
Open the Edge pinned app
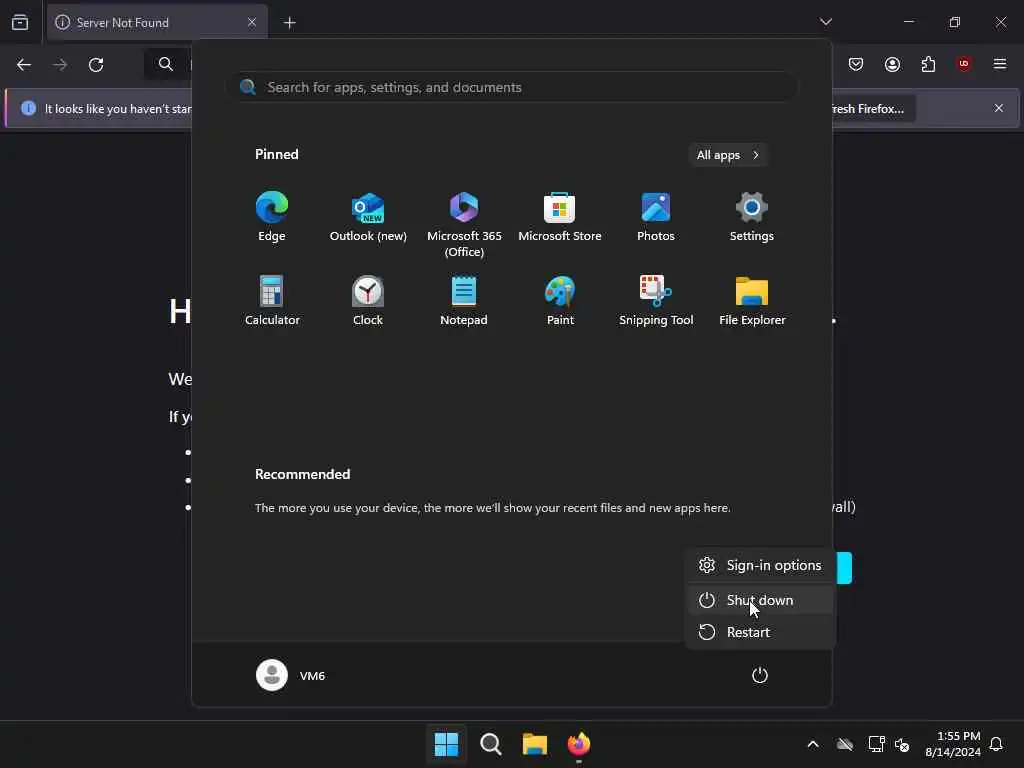coord(272,217)
